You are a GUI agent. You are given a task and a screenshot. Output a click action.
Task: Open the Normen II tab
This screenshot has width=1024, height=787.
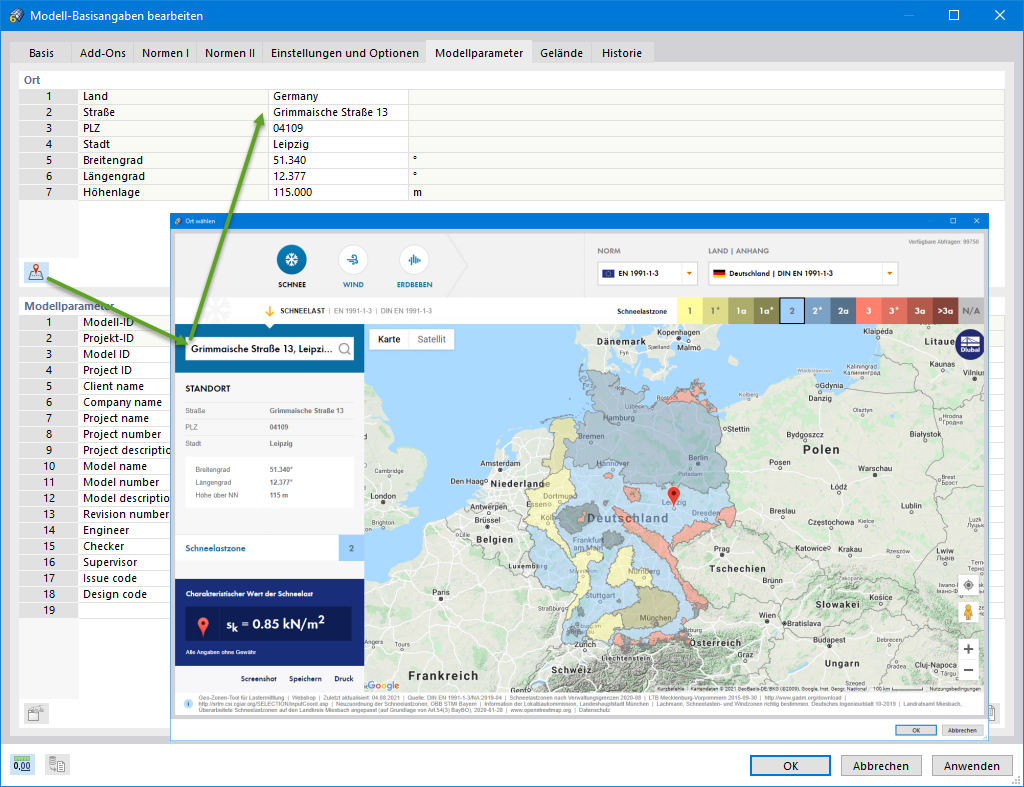[x=230, y=53]
